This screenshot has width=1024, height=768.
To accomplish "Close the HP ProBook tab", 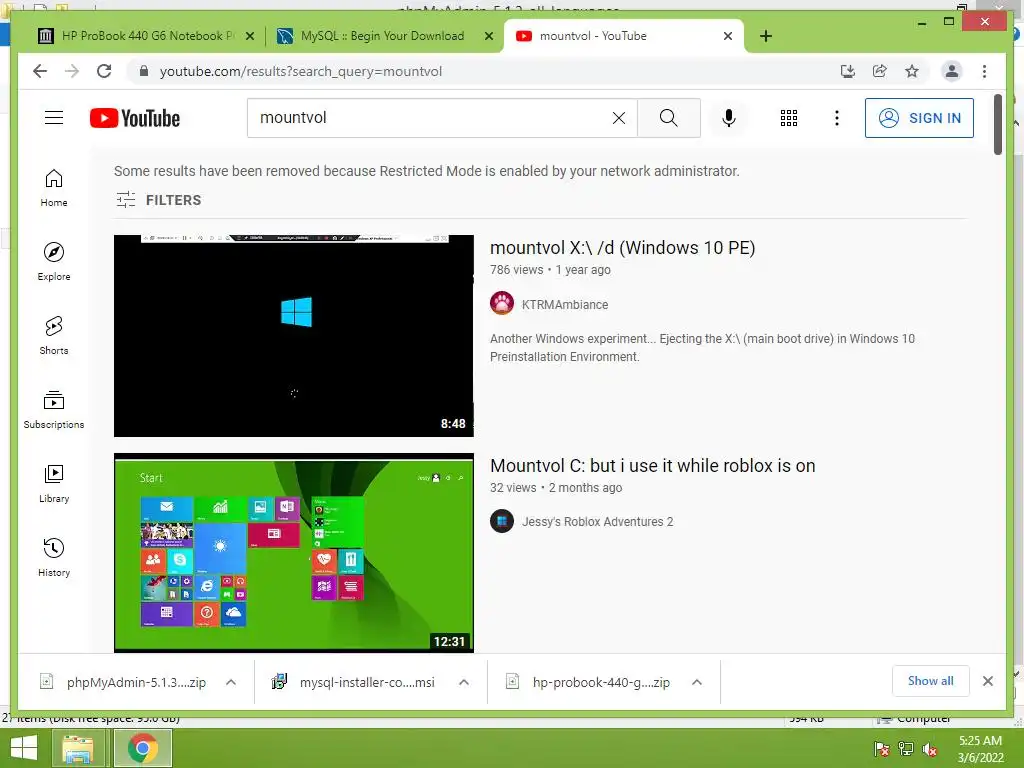I will (249, 36).
